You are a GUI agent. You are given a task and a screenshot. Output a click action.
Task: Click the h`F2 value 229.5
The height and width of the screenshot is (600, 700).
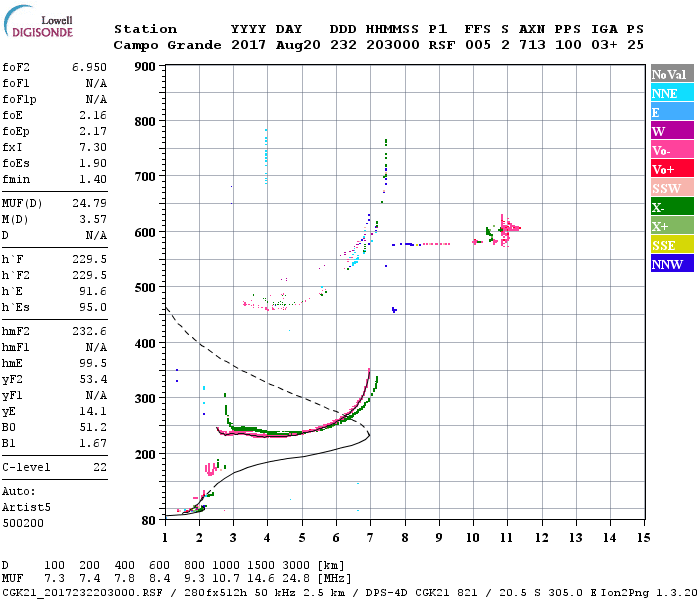pyautogui.click(x=89, y=275)
